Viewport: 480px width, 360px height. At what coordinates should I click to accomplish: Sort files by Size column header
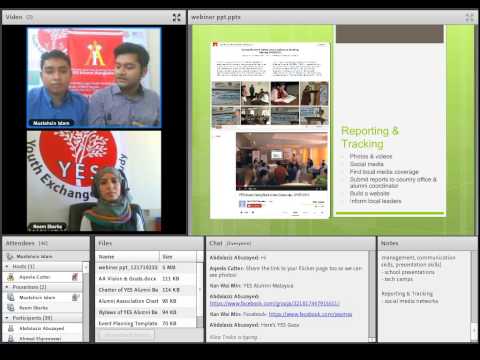click(x=178, y=257)
